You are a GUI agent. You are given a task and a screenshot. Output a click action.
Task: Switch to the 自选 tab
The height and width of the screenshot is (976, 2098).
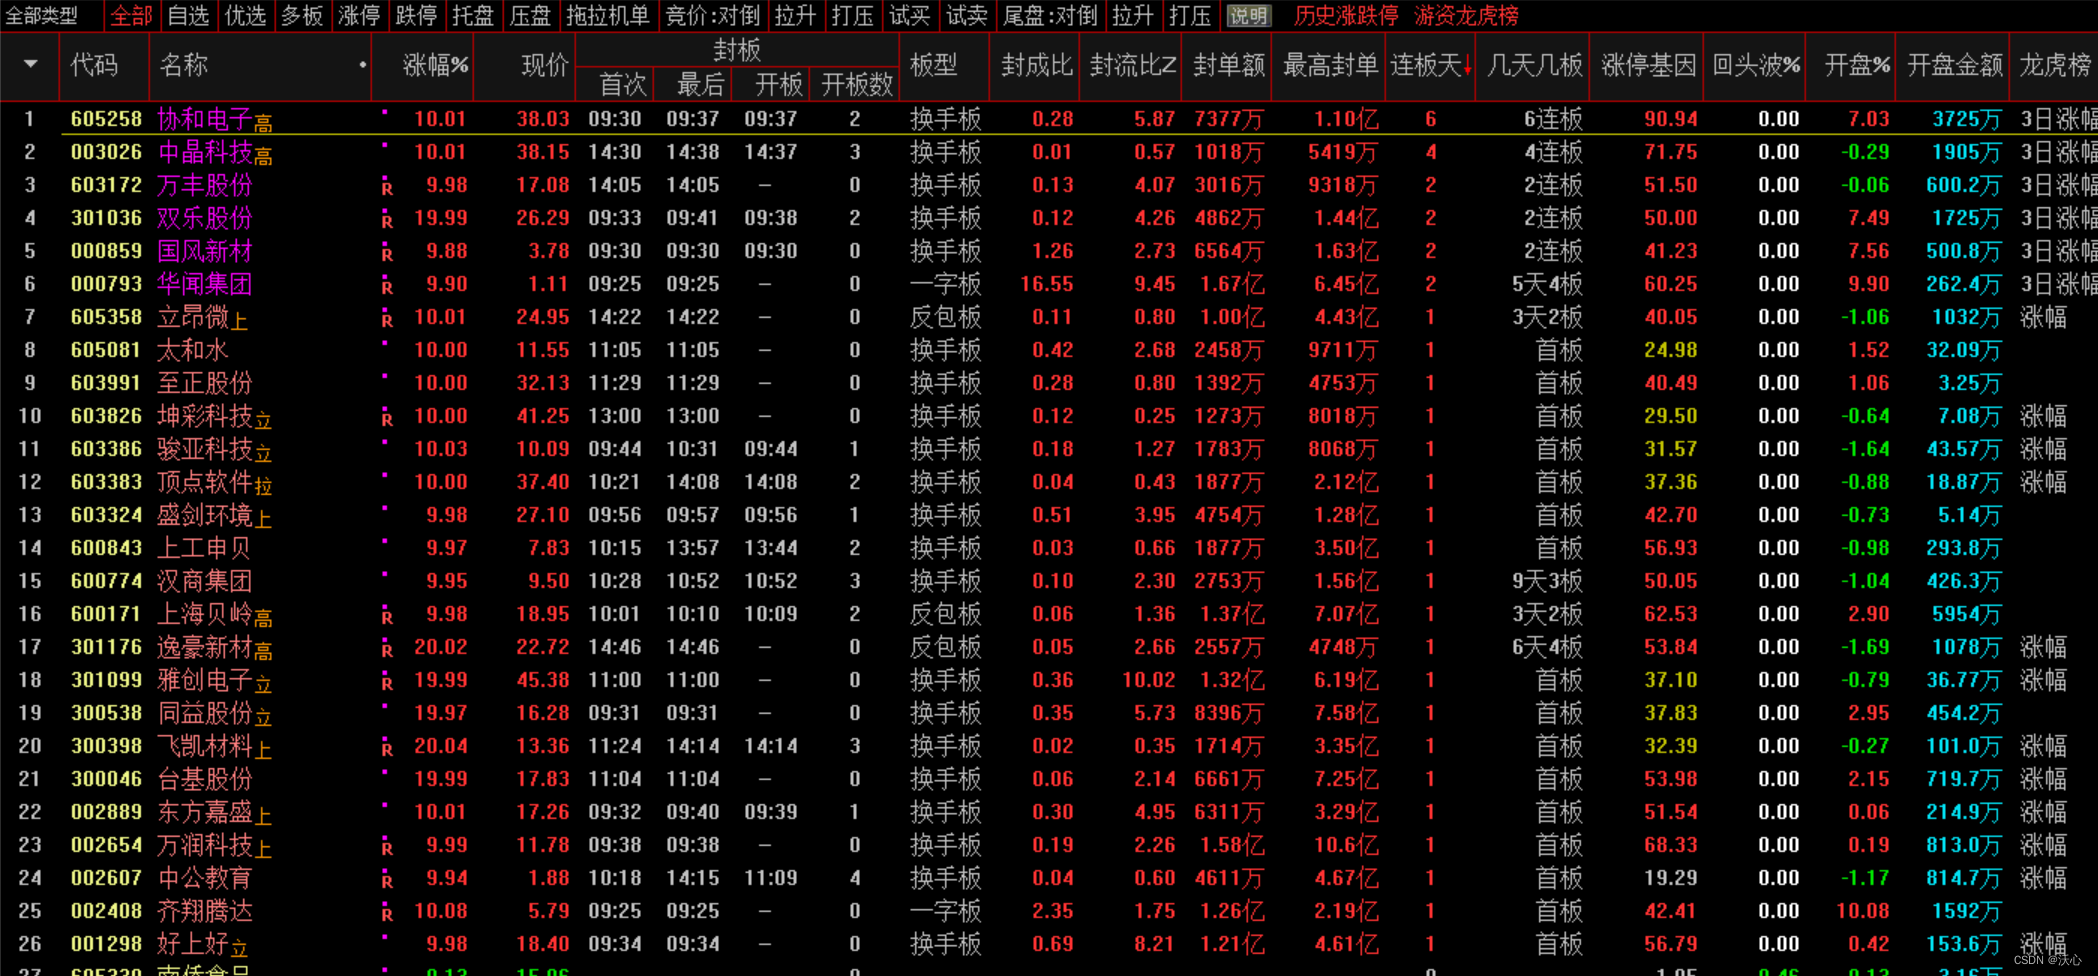[x=188, y=15]
